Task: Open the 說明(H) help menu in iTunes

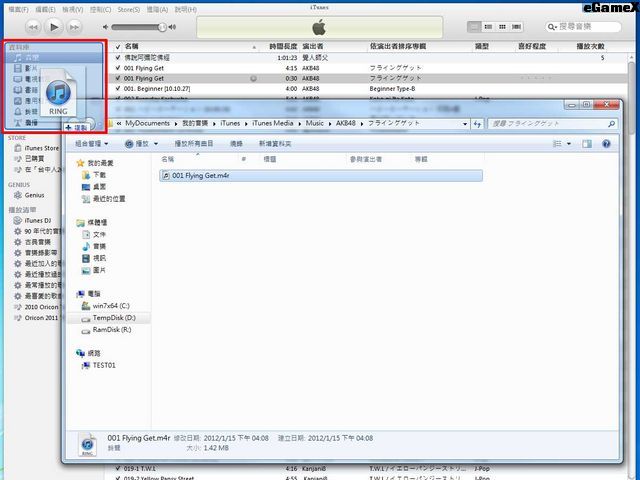Action: pyautogui.click(x=186, y=9)
